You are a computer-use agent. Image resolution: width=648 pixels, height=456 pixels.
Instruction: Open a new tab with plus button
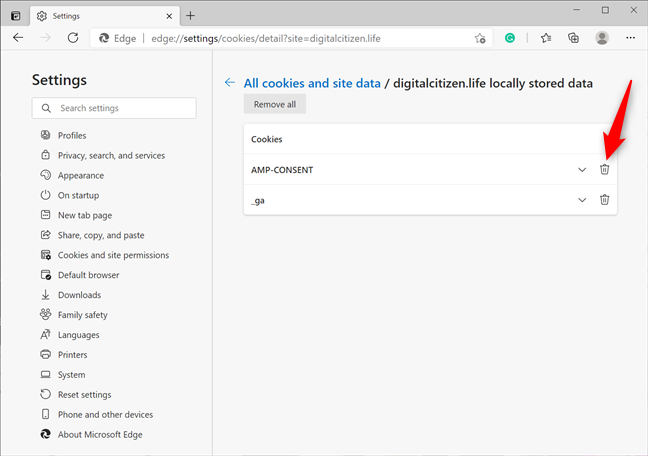(190, 16)
